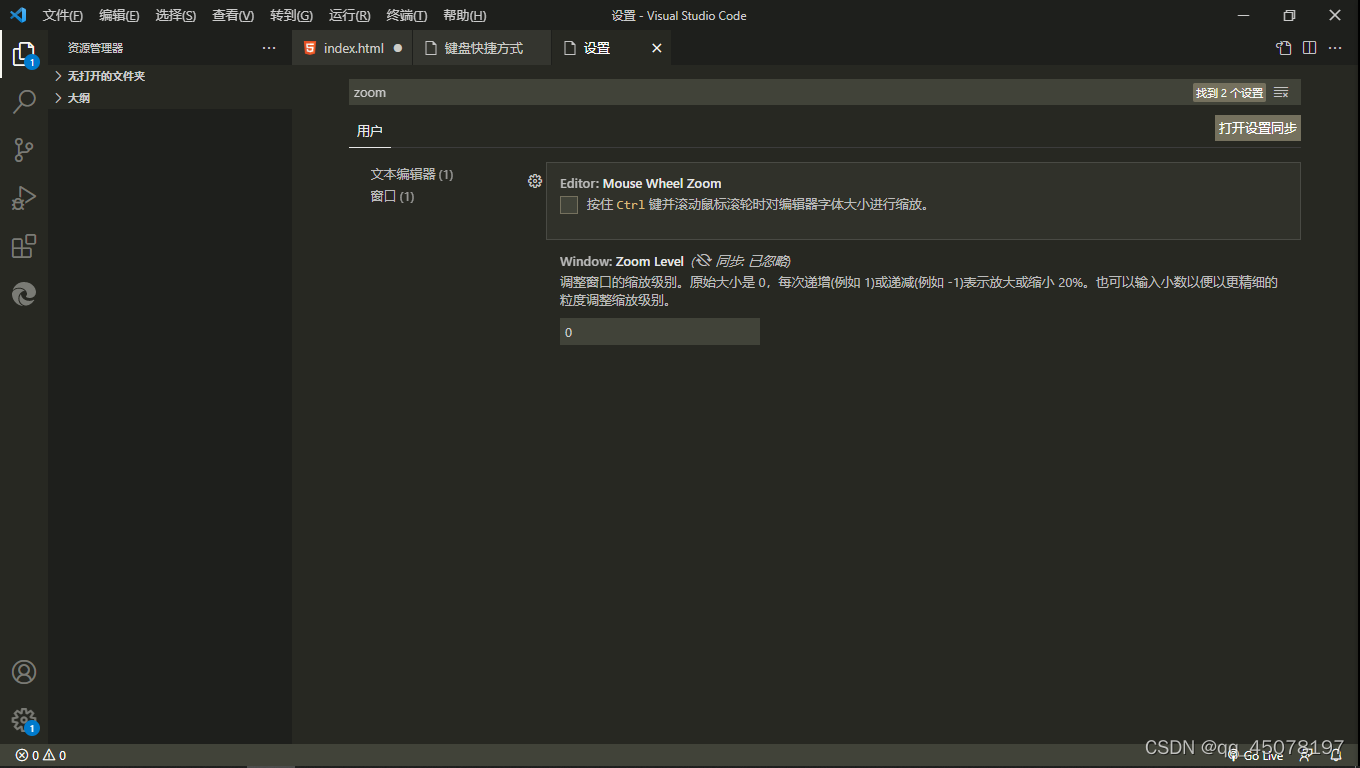Viewport: 1360px width, 768px height.
Task: Open the Source Control view
Action: (x=24, y=150)
